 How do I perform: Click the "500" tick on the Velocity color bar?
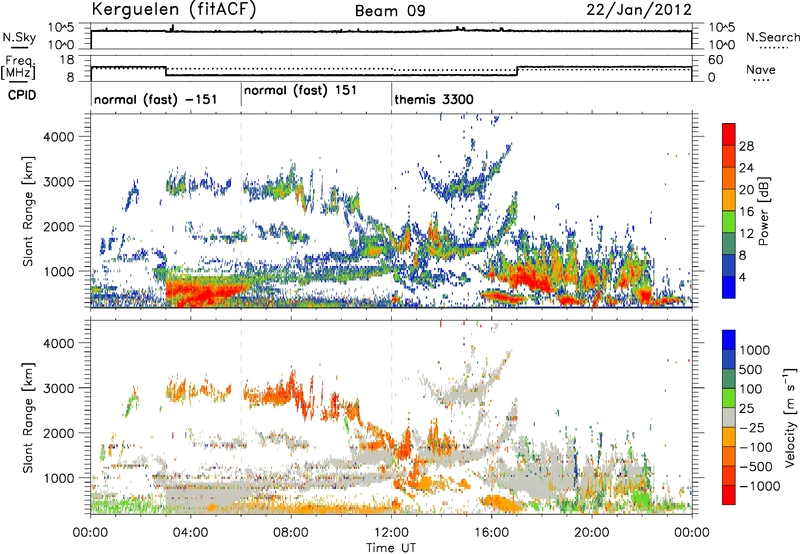point(752,369)
